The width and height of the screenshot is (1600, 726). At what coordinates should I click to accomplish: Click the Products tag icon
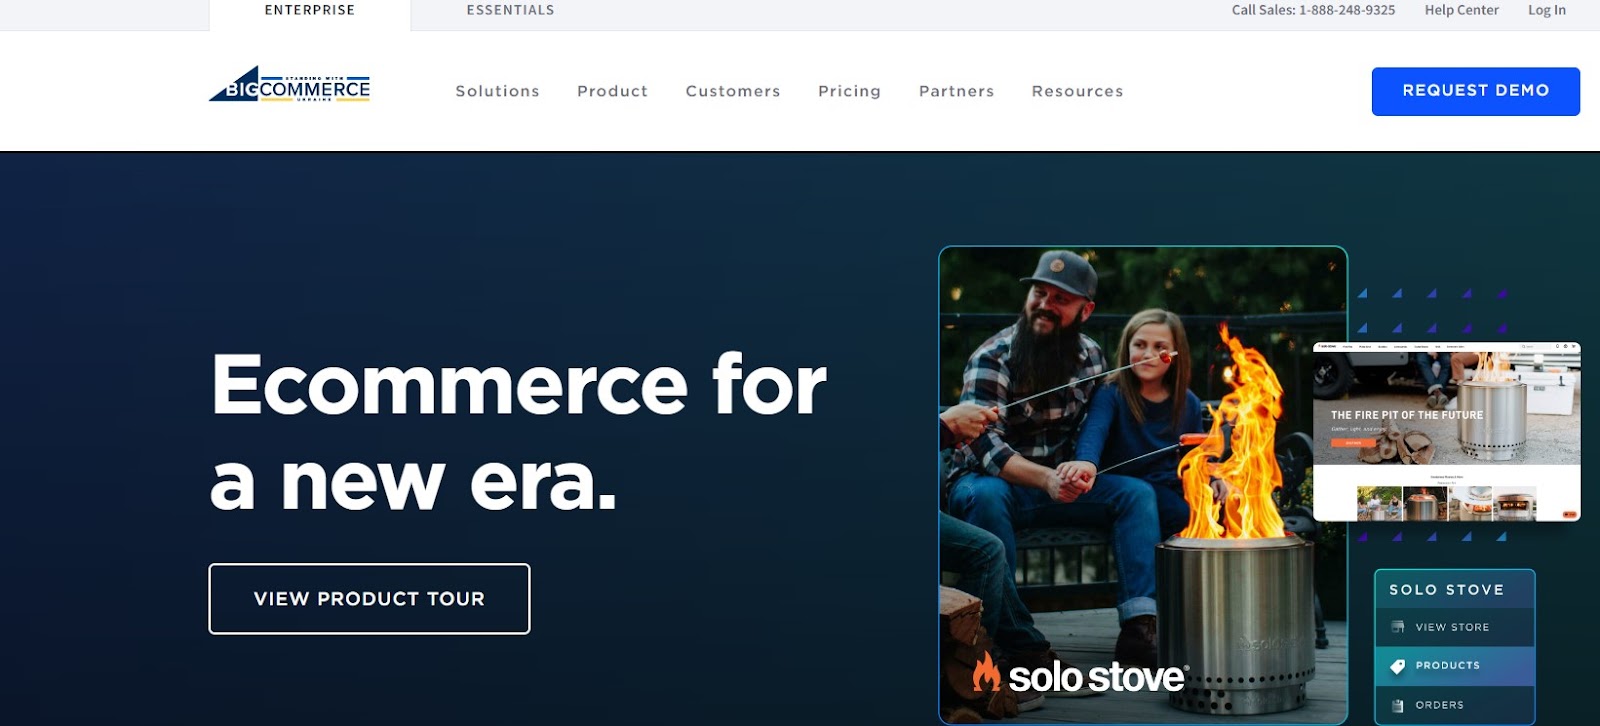click(1397, 666)
